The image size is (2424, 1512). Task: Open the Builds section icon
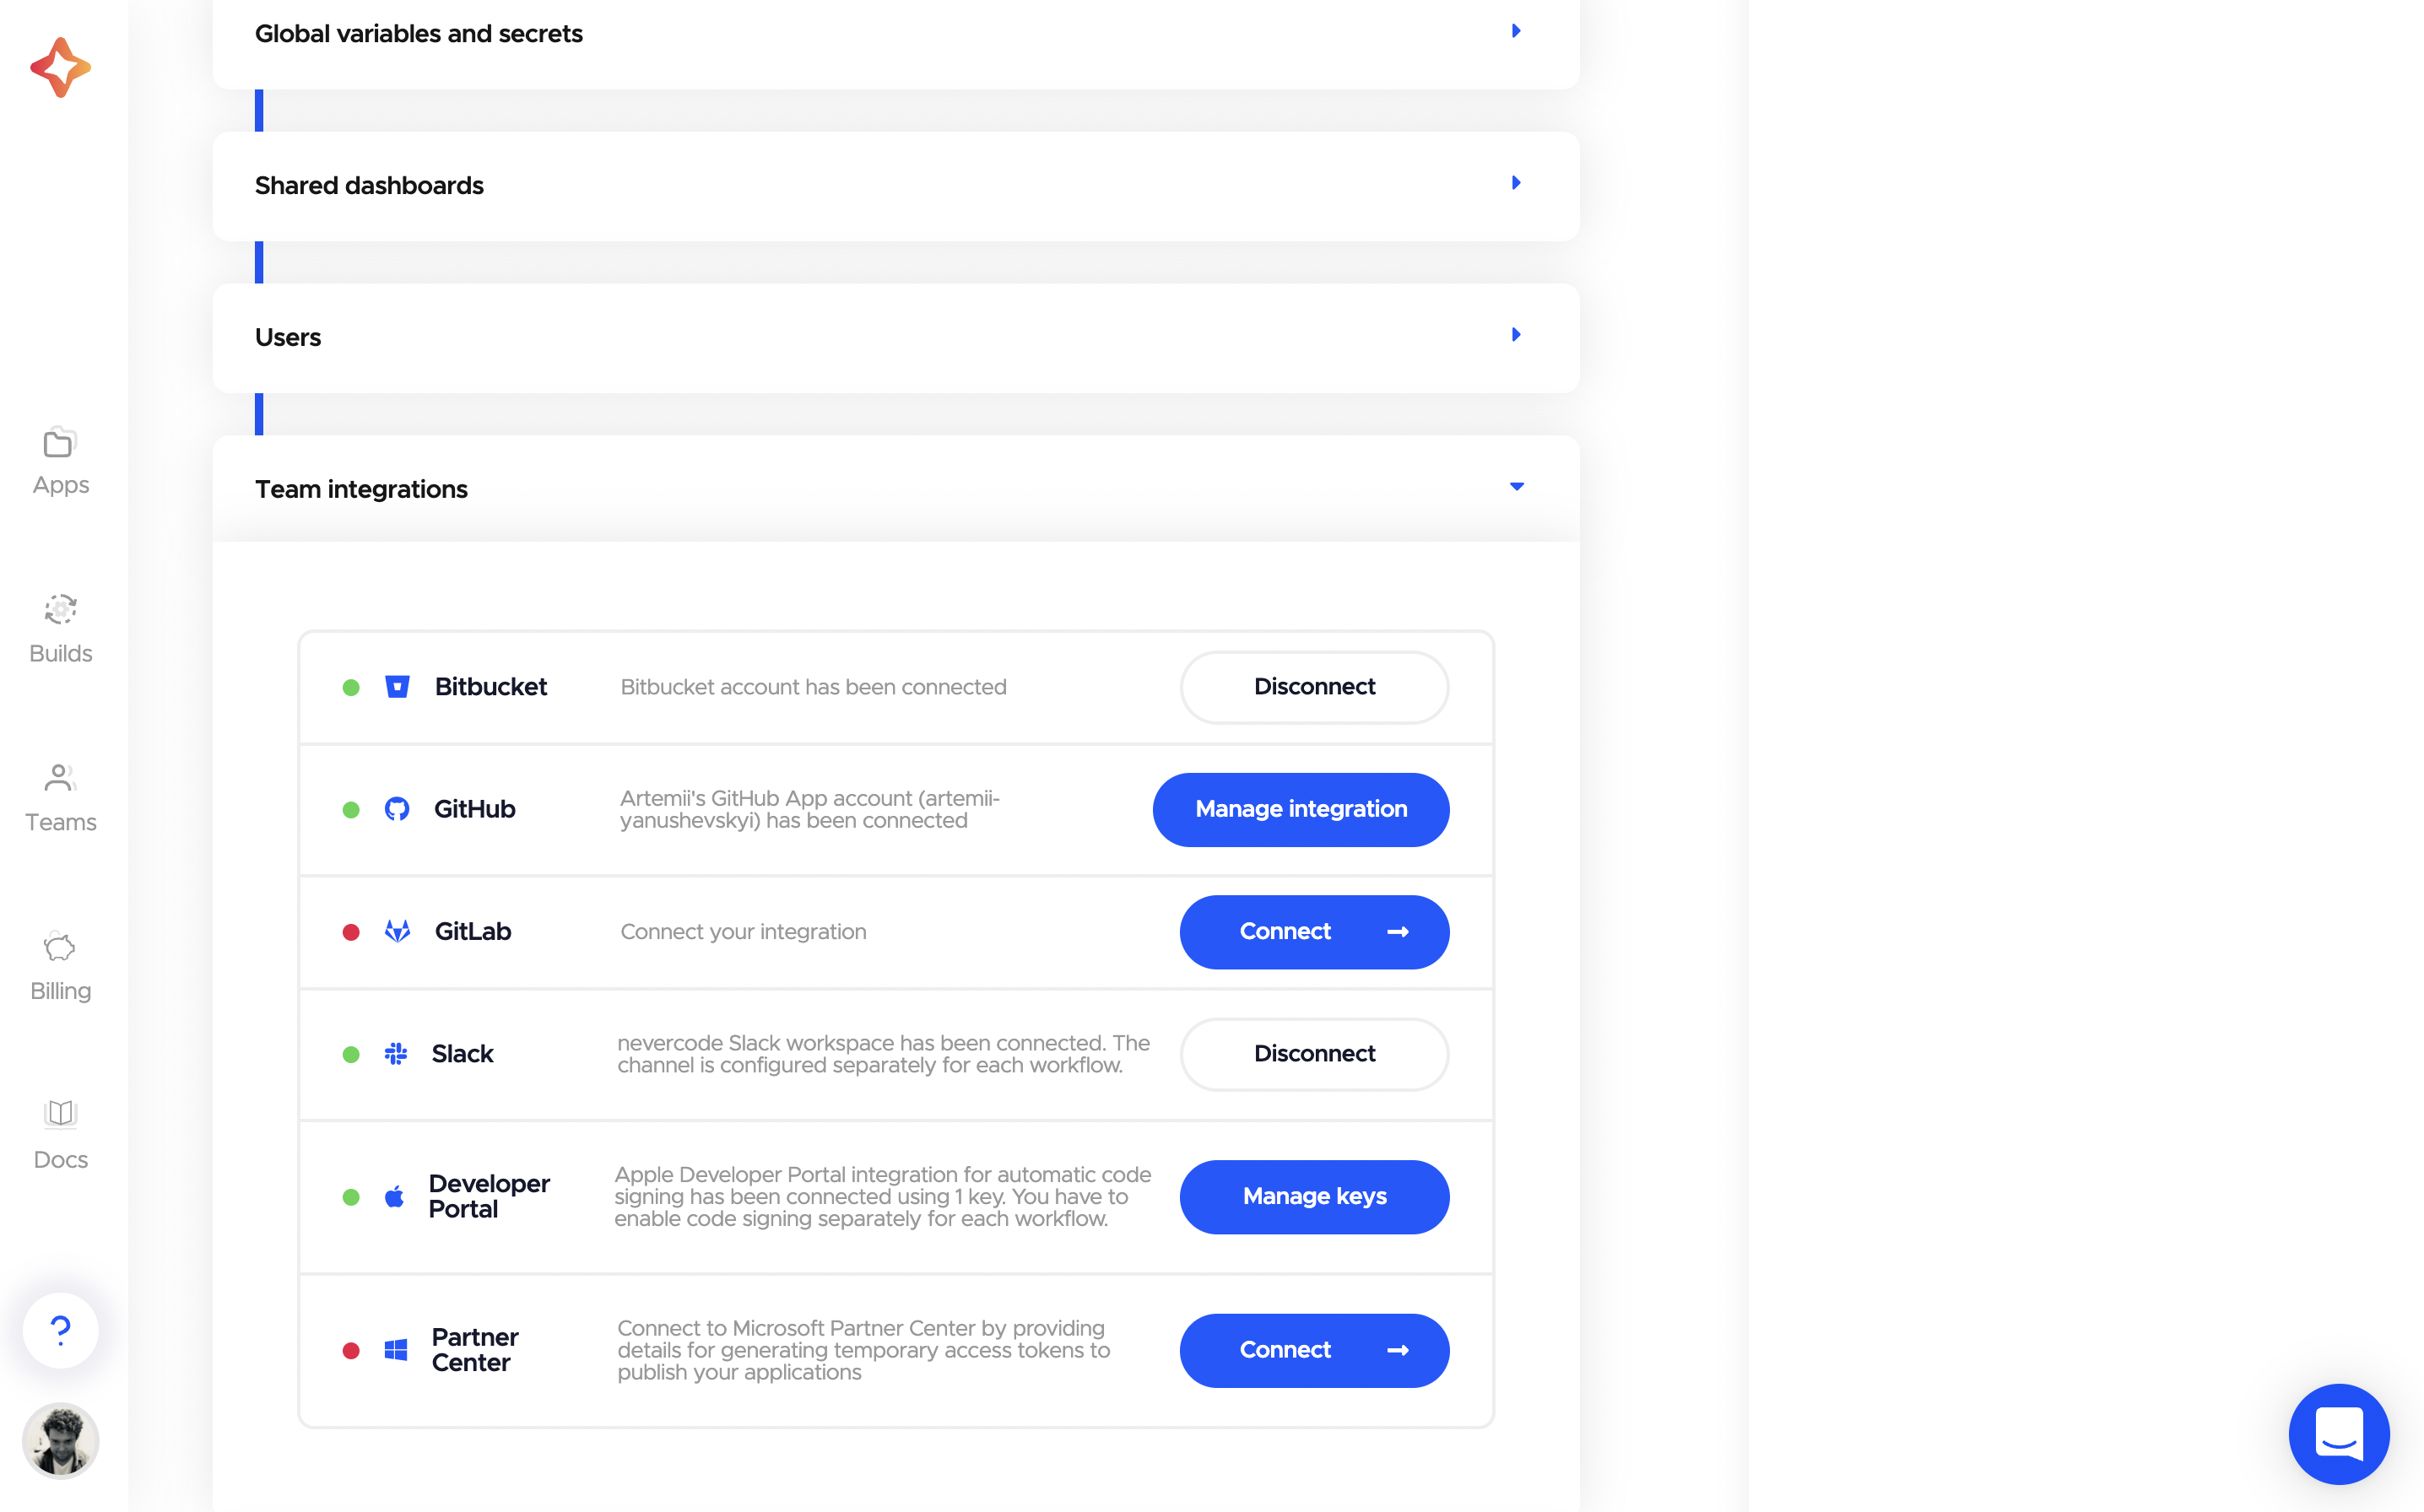click(60, 610)
